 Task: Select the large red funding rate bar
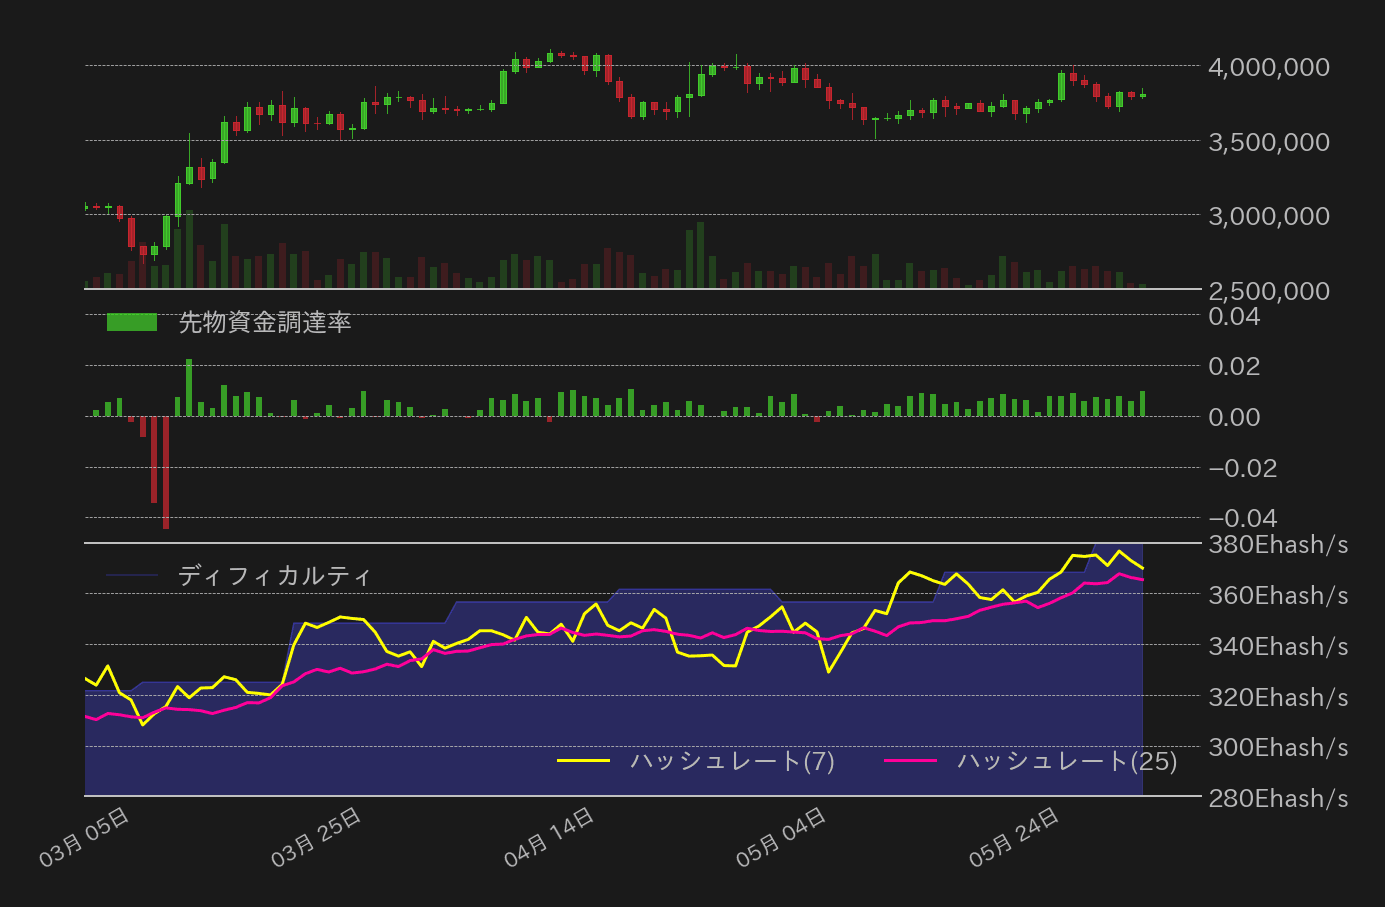click(x=165, y=470)
